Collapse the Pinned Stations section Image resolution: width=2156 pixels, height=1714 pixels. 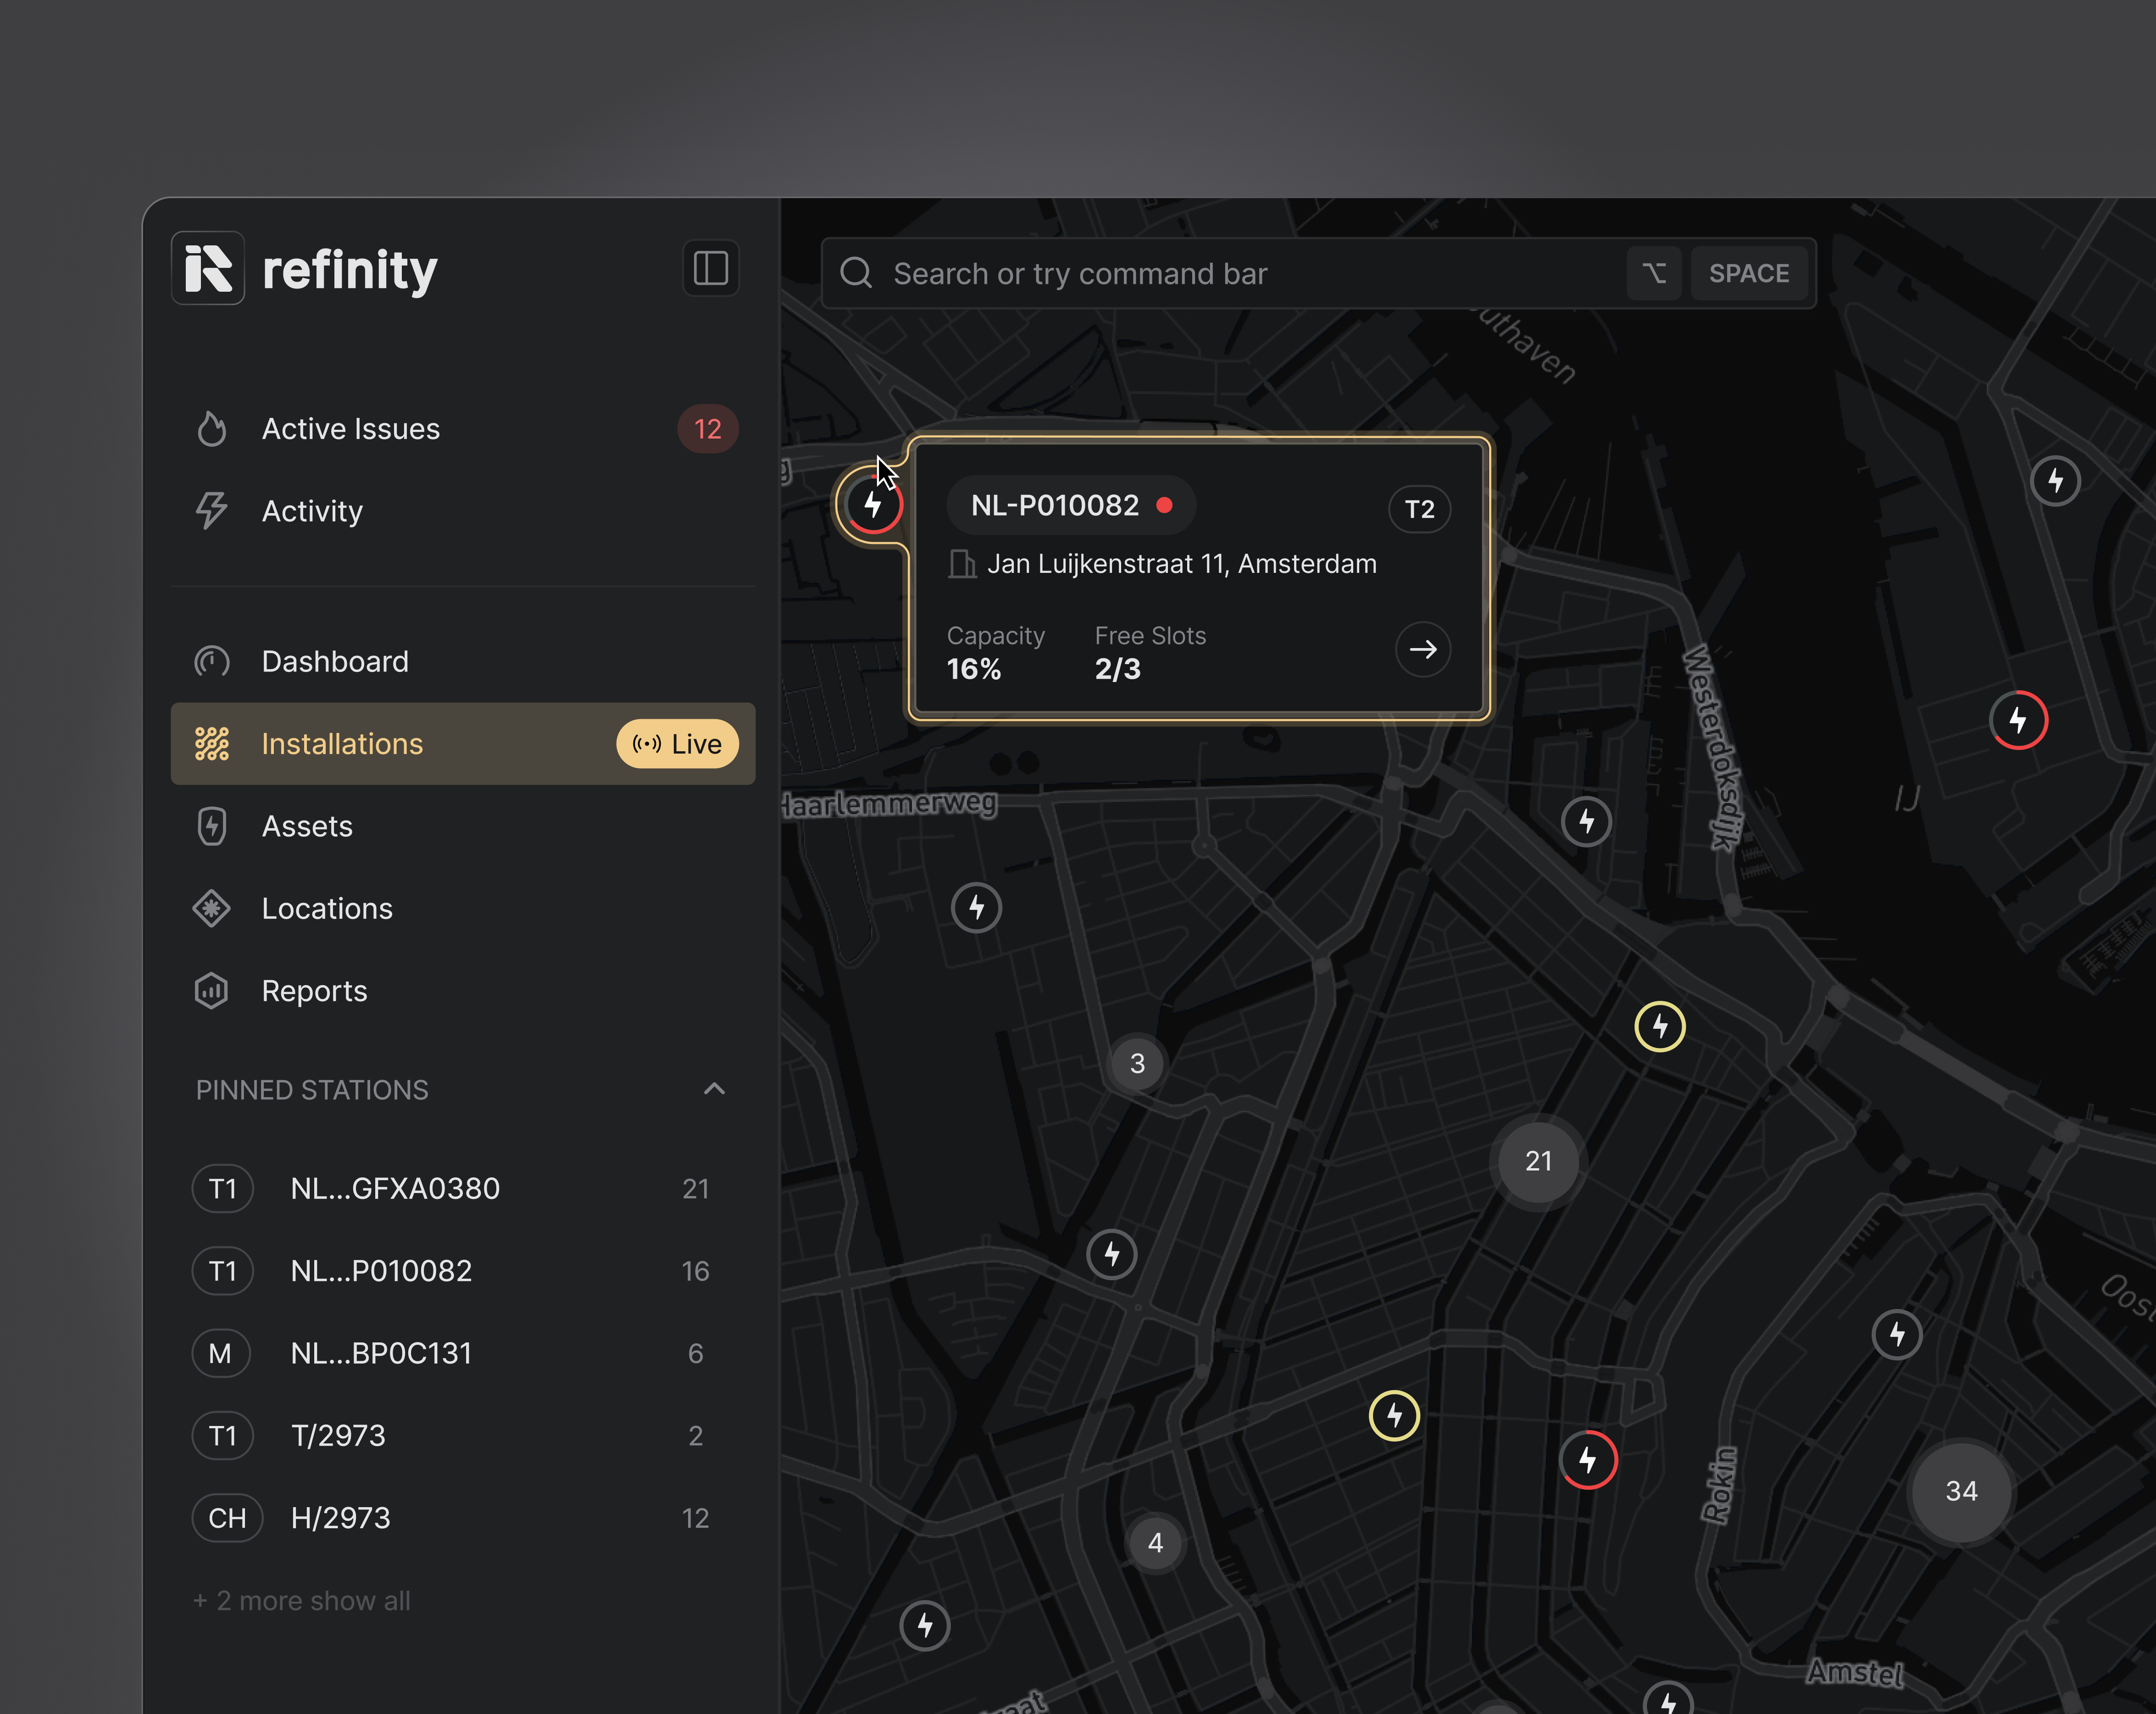(x=714, y=1089)
